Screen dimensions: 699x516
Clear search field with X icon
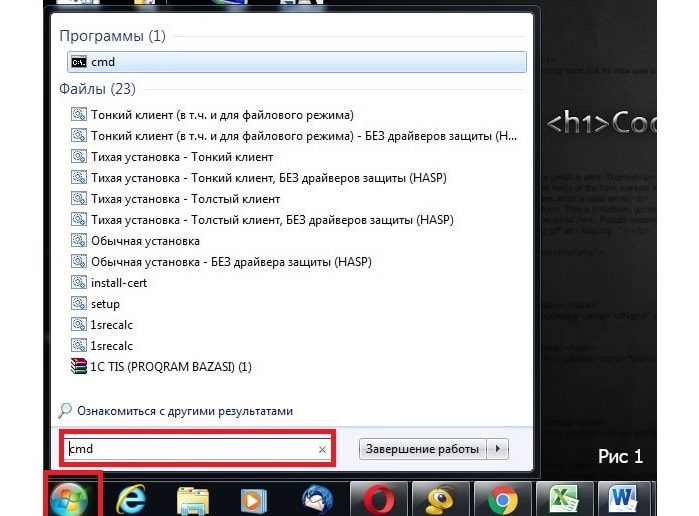[322, 450]
